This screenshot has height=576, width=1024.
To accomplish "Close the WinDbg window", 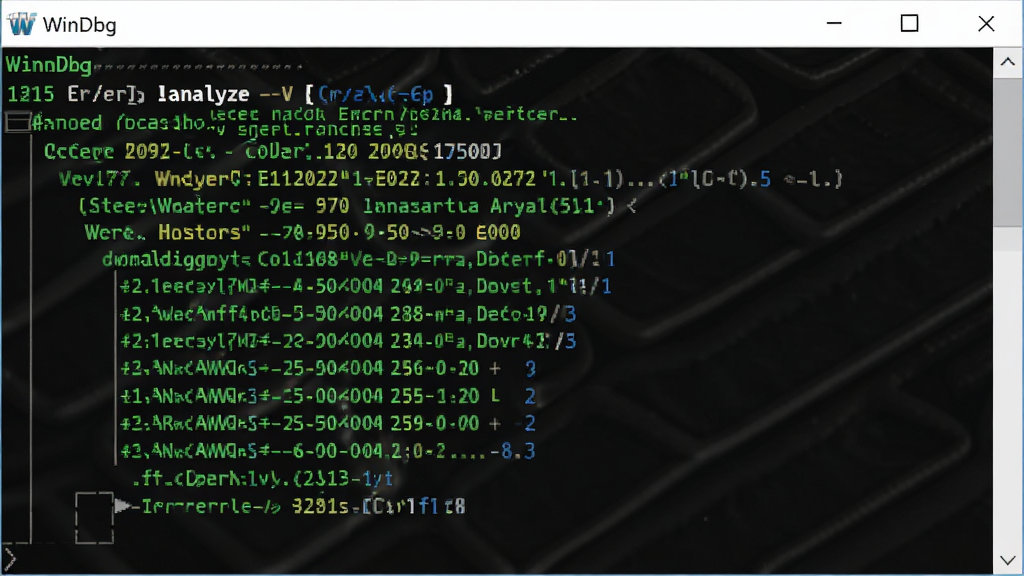I will [x=986, y=24].
